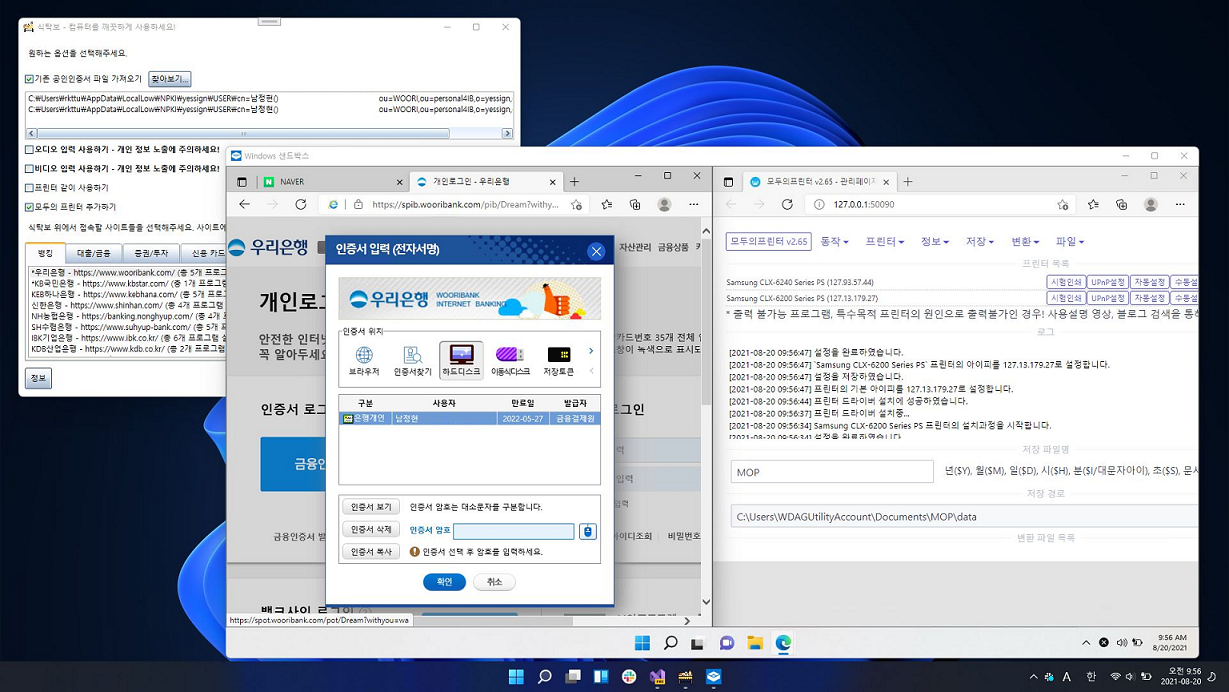Open 변환 dropdown in 모두의프린터

(x=1024, y=241)
